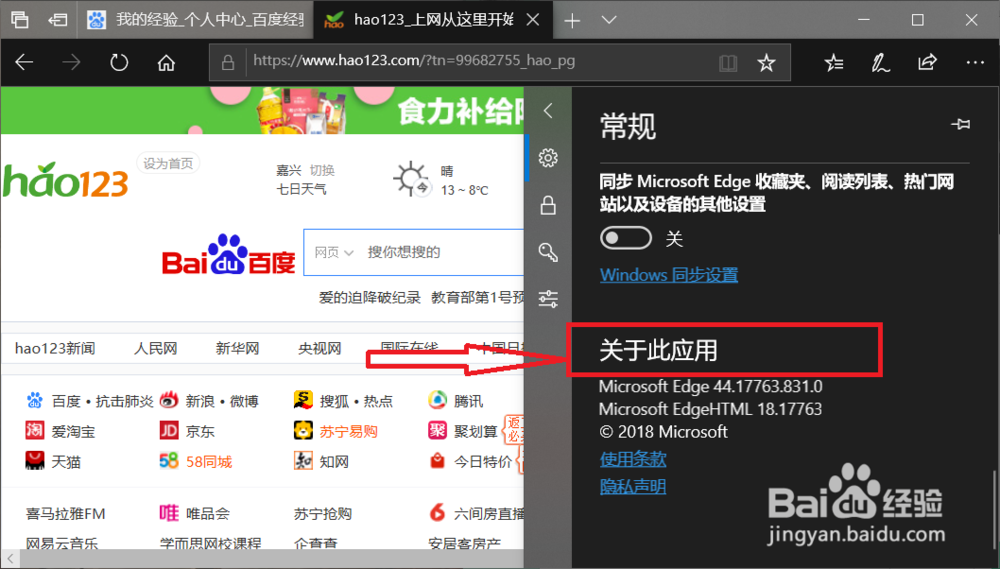This screenshot has width=1000, height=569.
Task: Open the home page via the house icon
Action: coord(166,63)
